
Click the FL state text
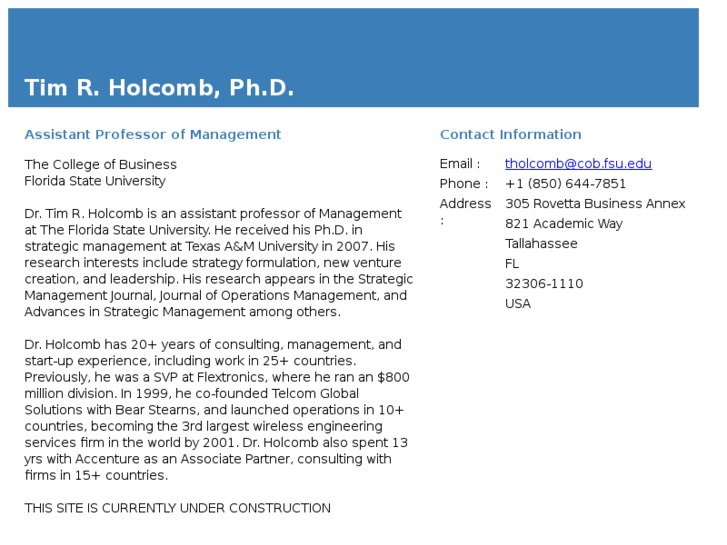(512, 263)
